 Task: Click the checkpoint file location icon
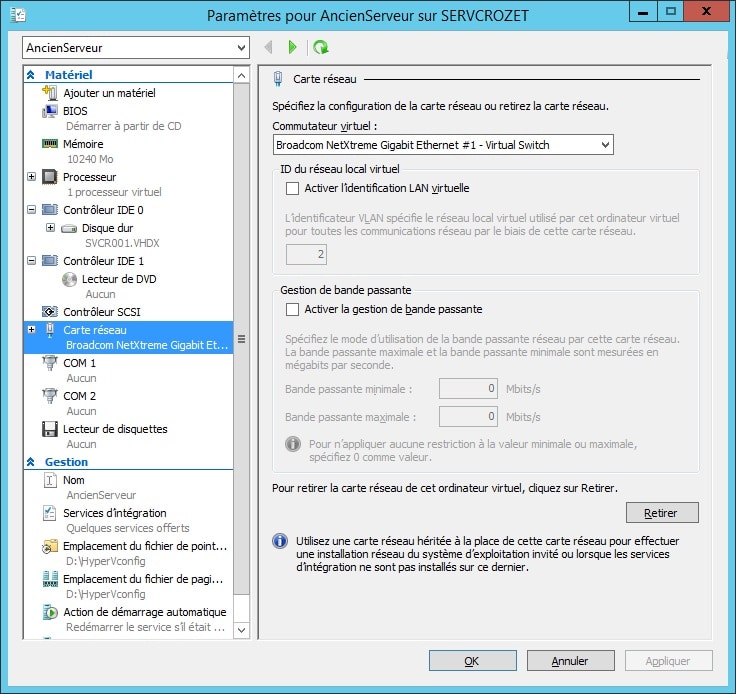point(50,546)
